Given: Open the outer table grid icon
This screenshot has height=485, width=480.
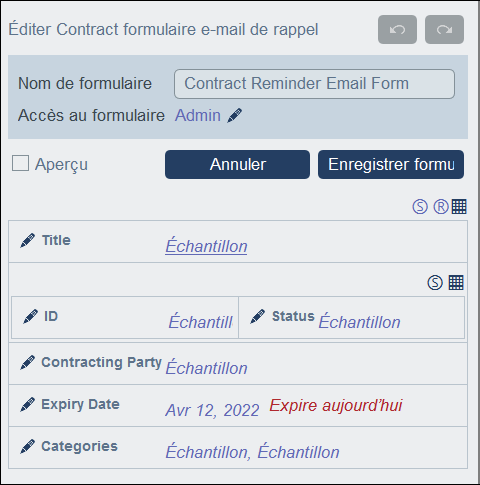Looking at the screenshot, I should 459,207.
